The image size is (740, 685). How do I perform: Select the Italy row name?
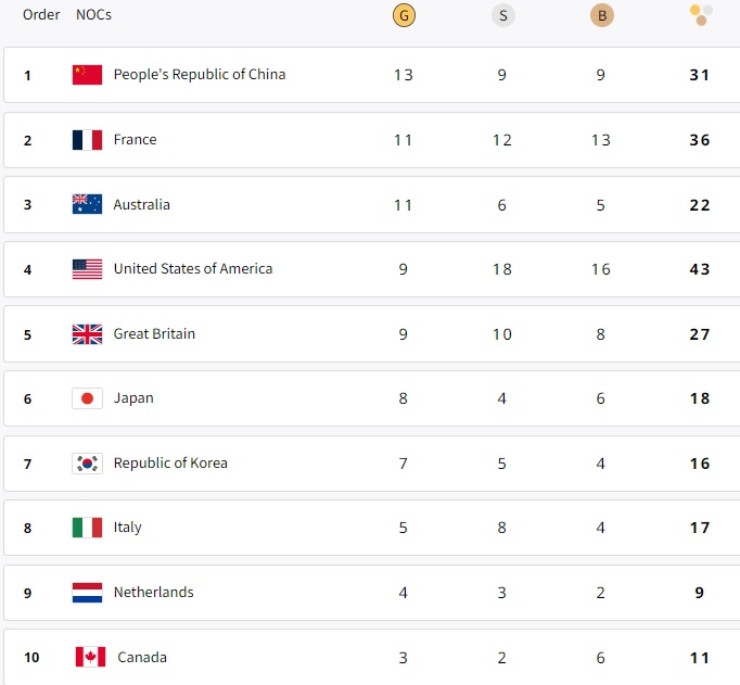tap(127, 527)
